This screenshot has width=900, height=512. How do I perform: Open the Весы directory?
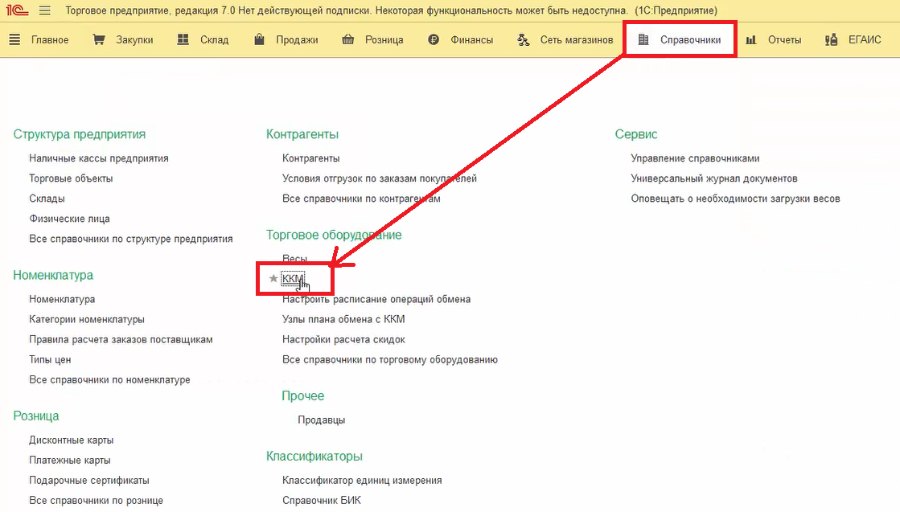(294, 258)
